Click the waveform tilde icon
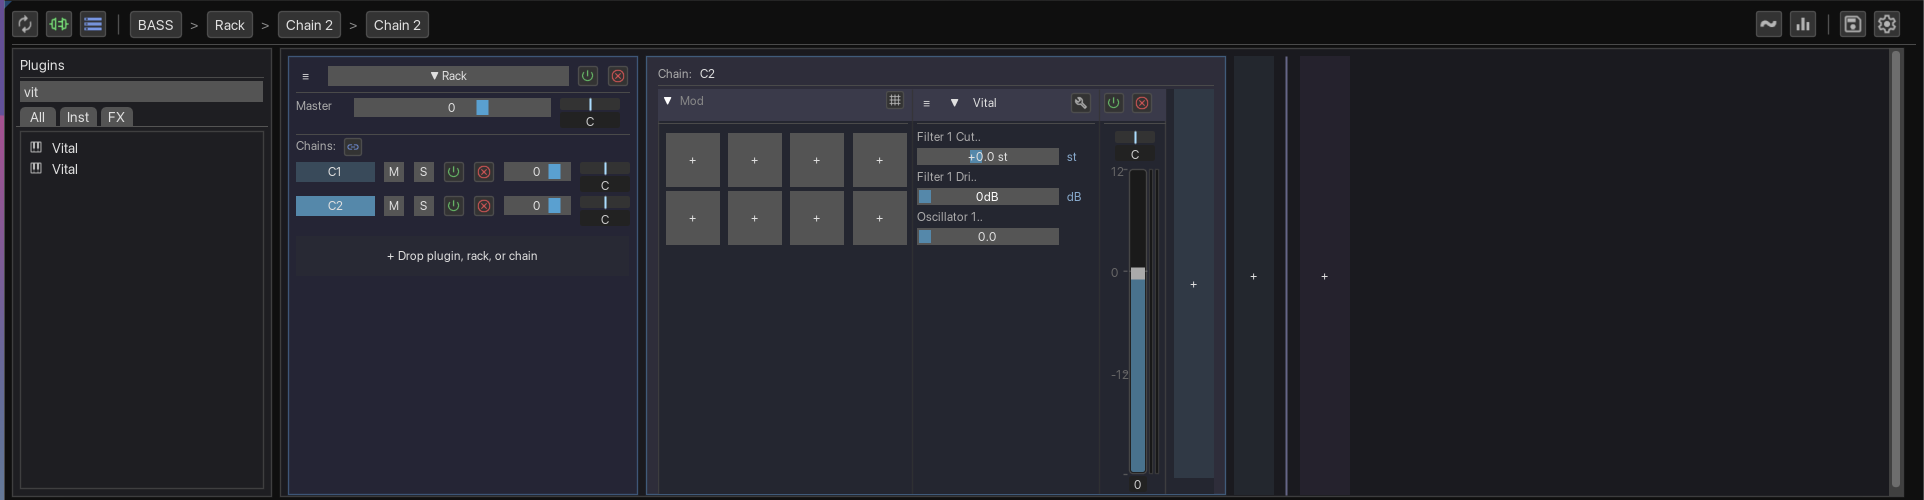Viewport: 1924px width, 500px height. pos(1769,25)
